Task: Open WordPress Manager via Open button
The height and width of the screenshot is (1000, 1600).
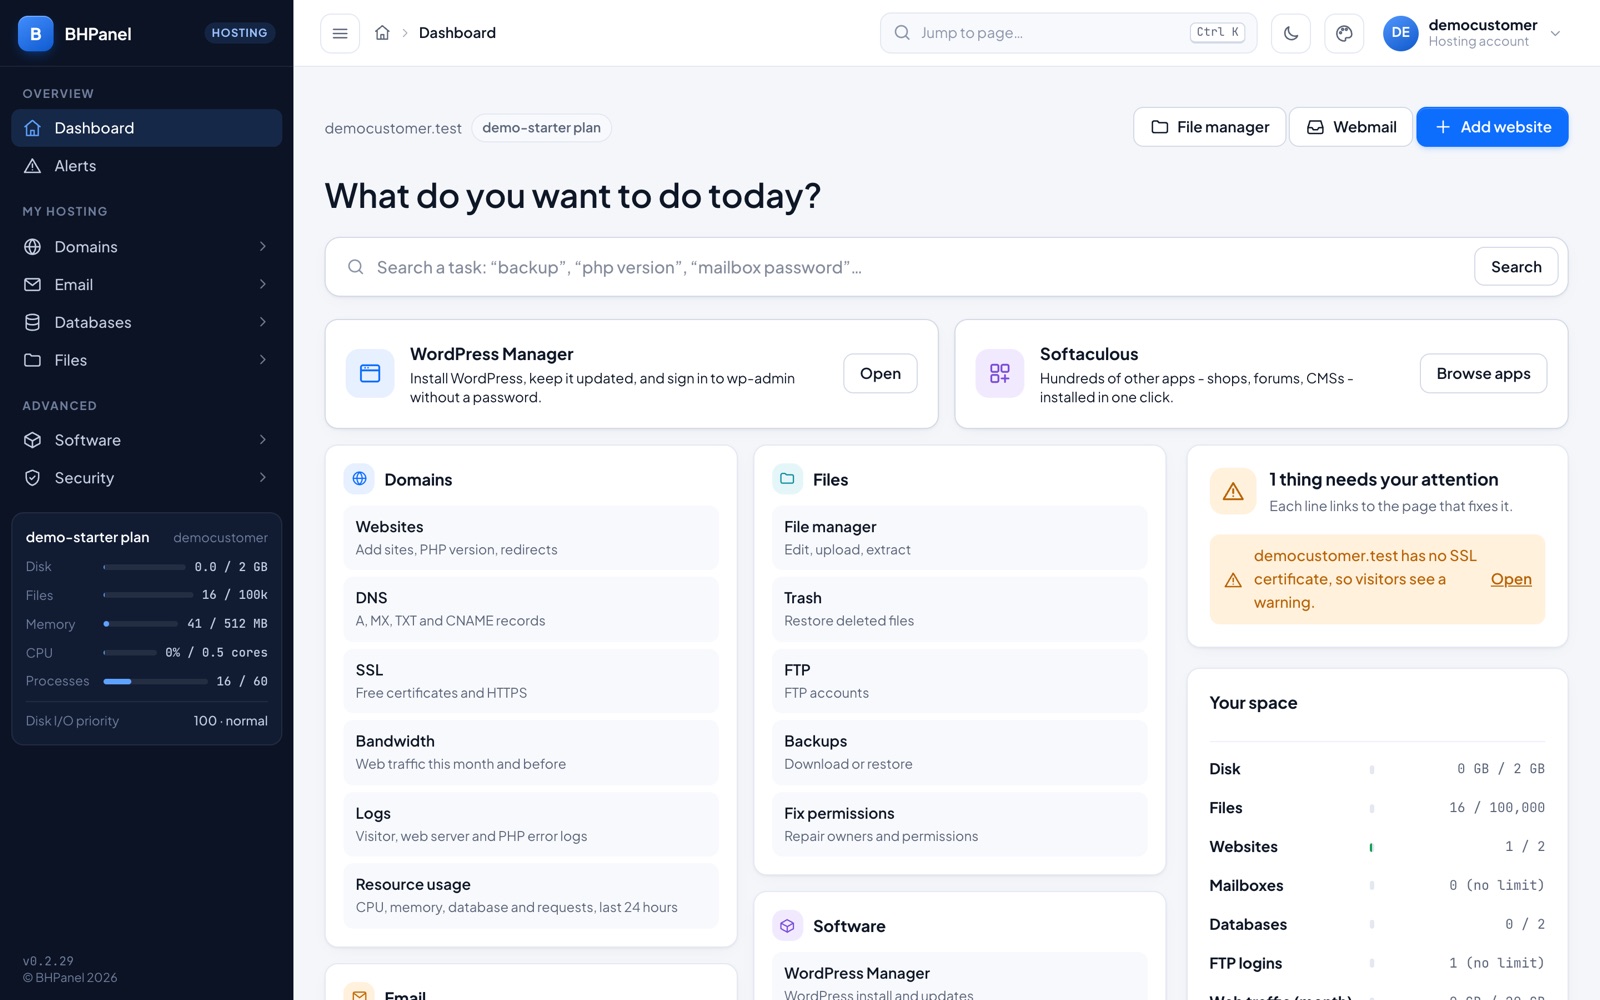Action: [880, 373]
